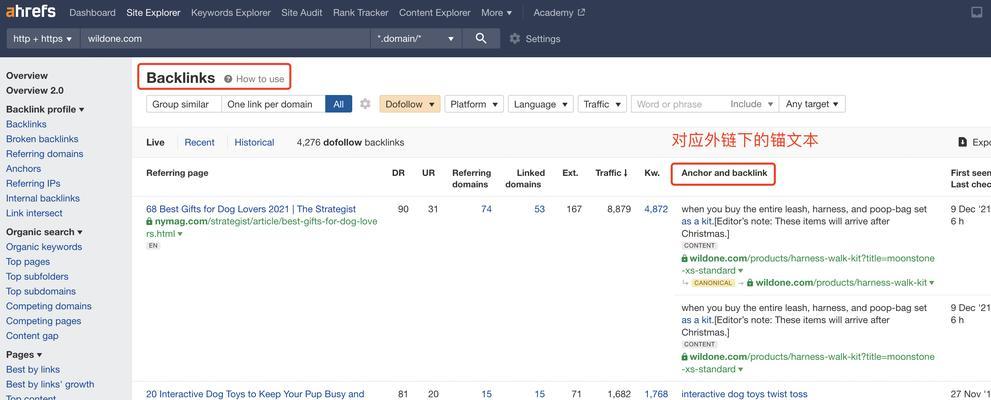
Task: Click the domain input with wildone.com
Action: (x=225, y=39)
